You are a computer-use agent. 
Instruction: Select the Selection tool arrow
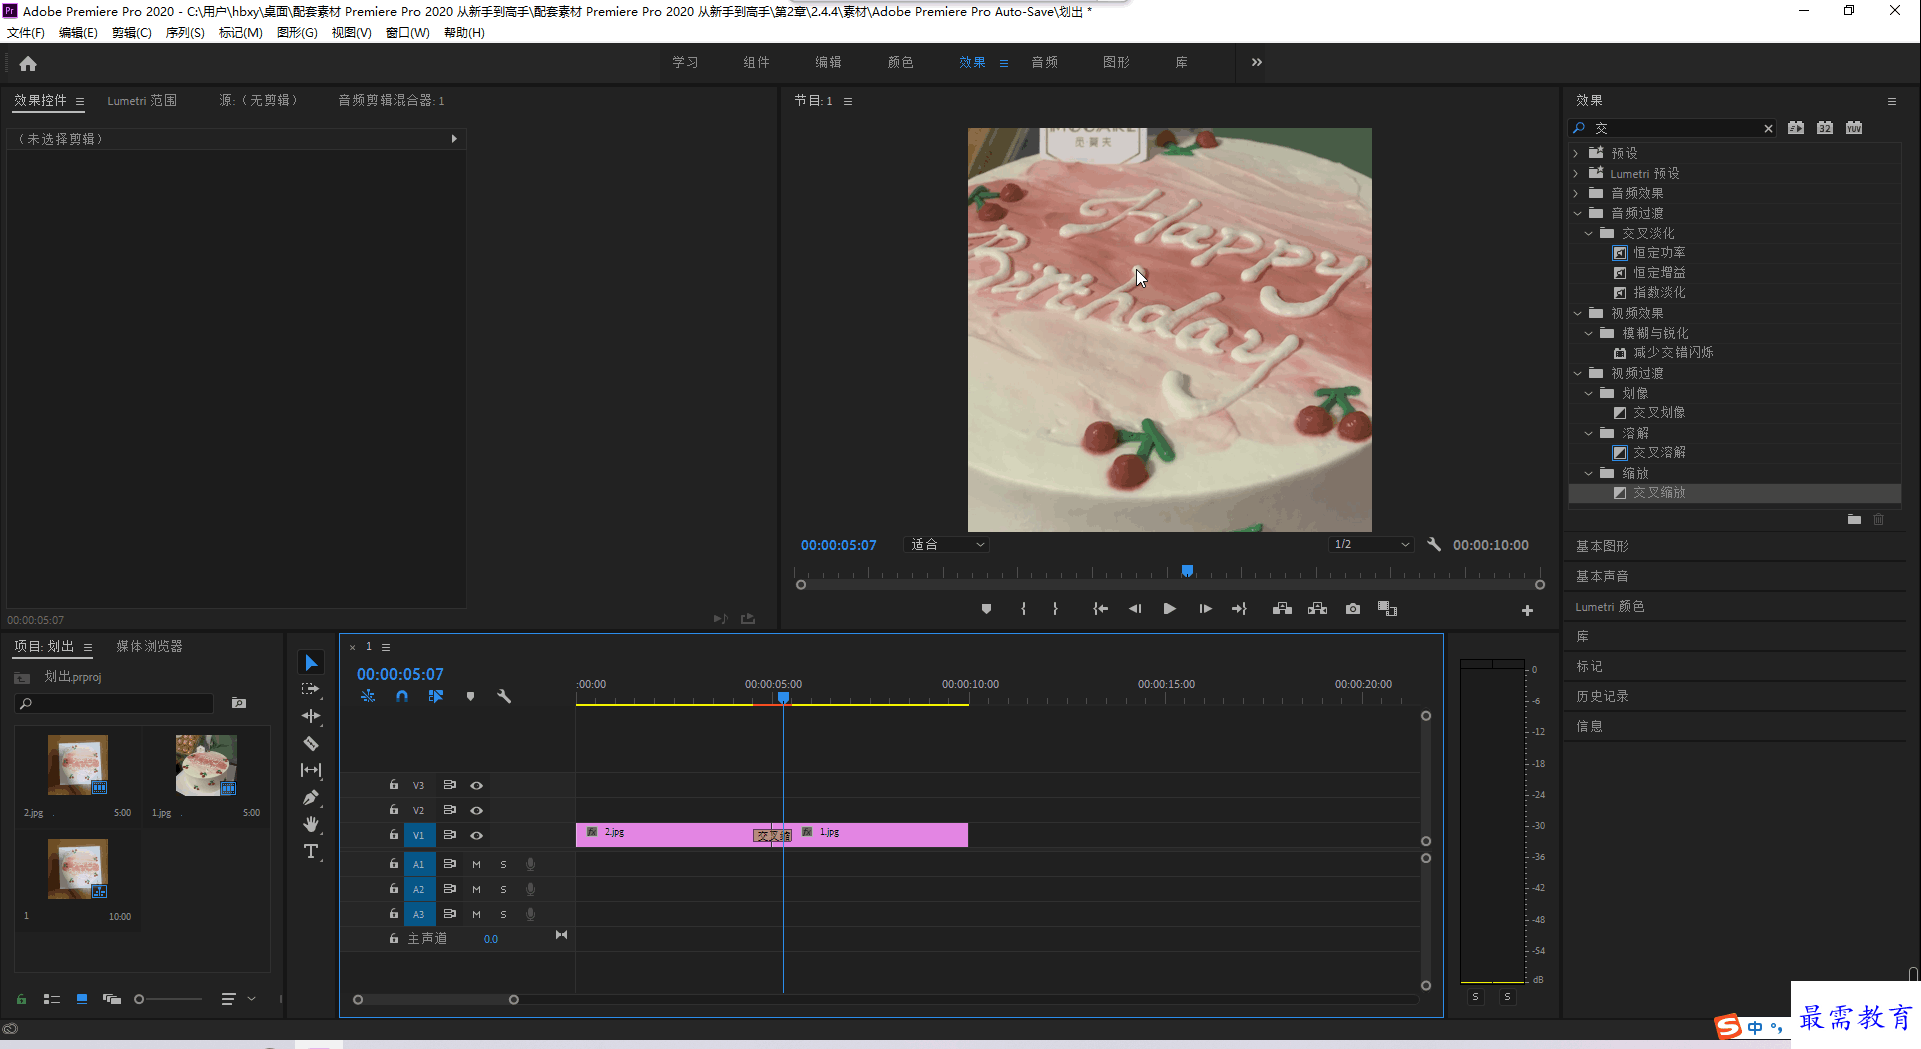coord(311,662)
